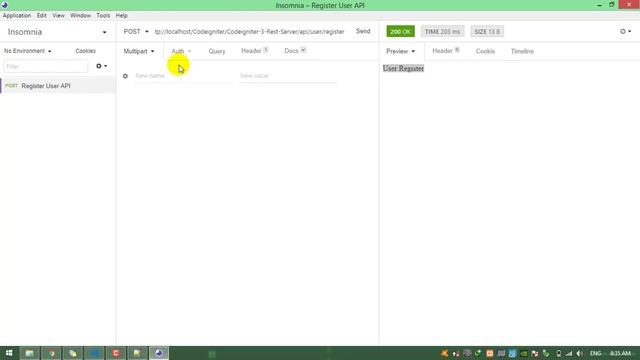Open the Window menu
The width and height of the screenshot is (640, 360).
pyautogui.click(x=80, y=16)
